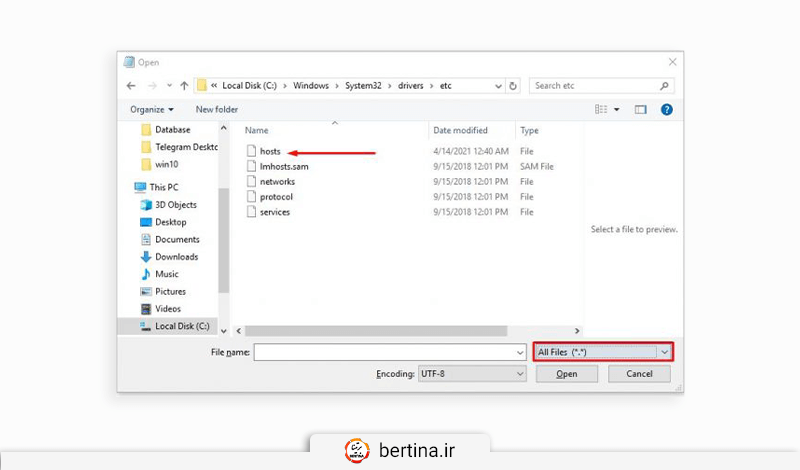Viewport: 800px width, 470px height.
Task: Click the sidebar scroll down arrow
Action: (x=223, y=331)
